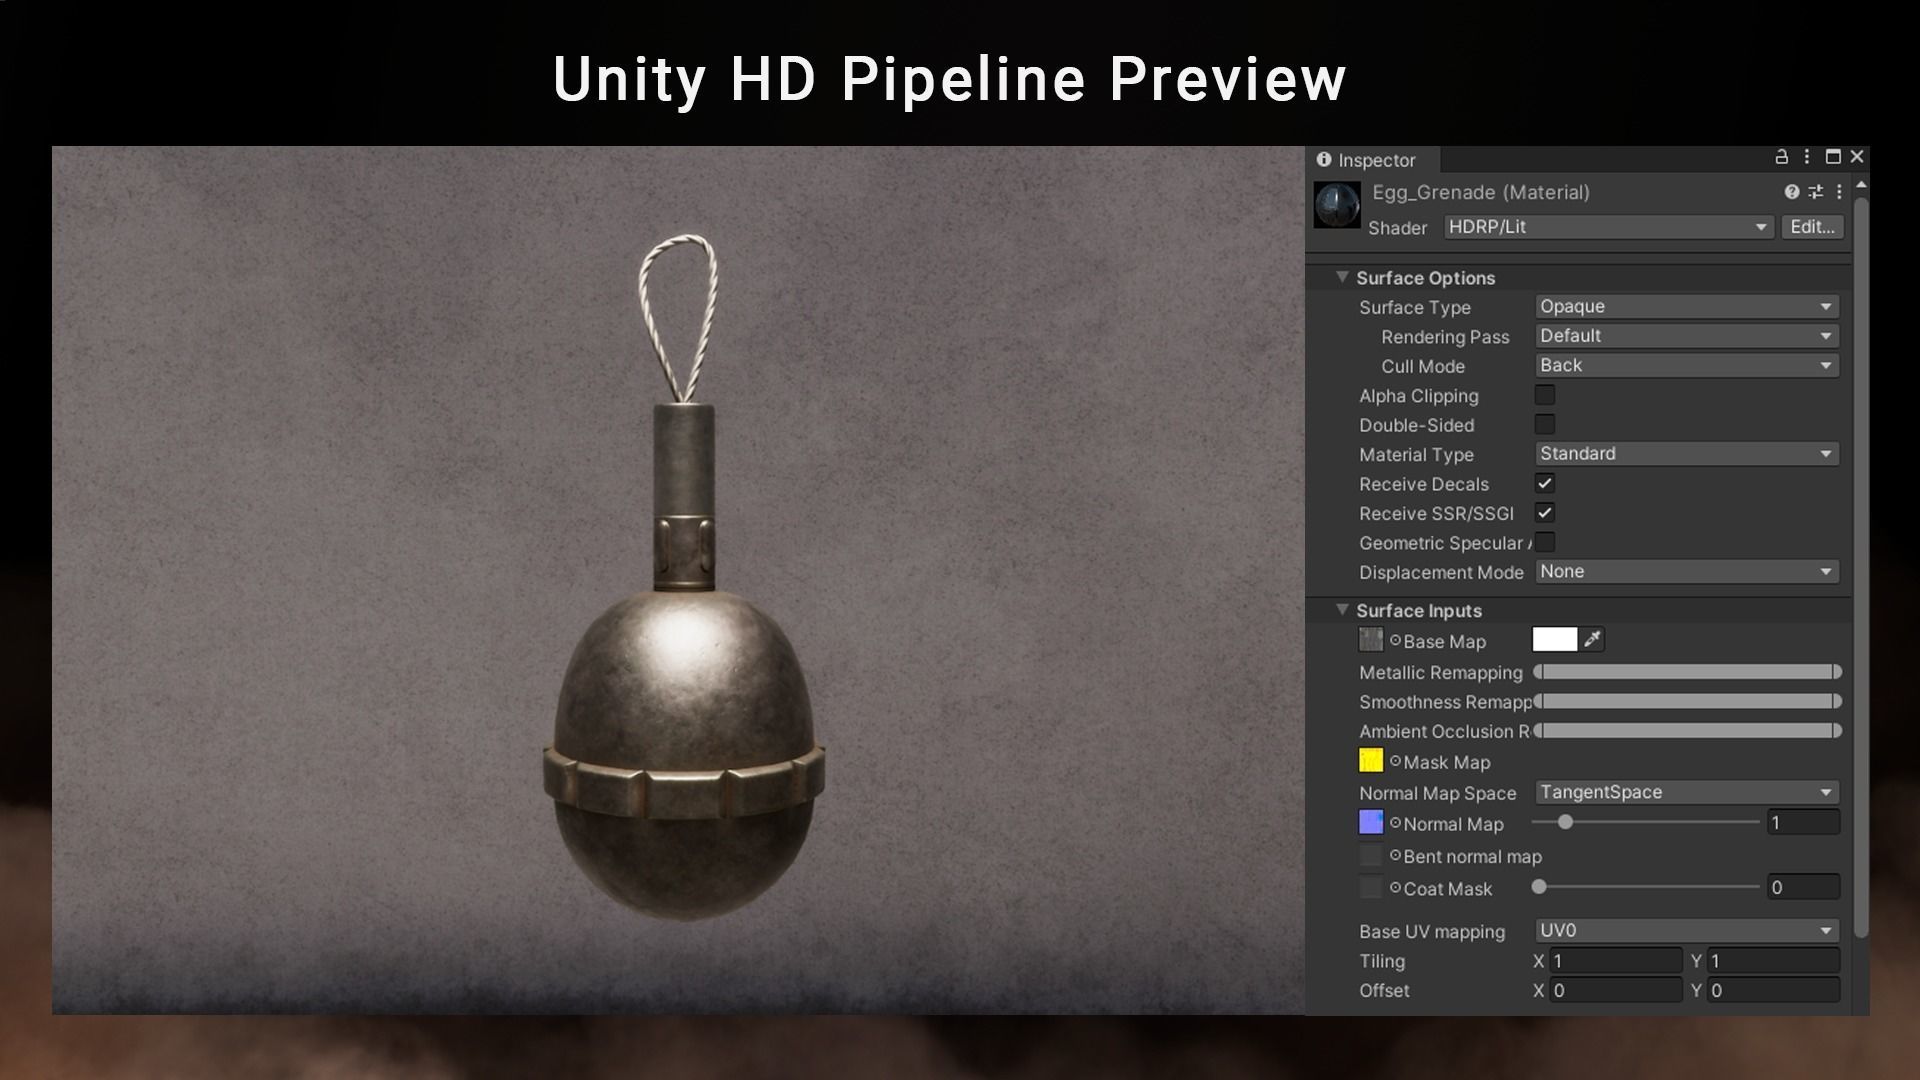Open Normal Map Space dropdown
This screenshot has width=1920, height=1080.
[1687, 792]
